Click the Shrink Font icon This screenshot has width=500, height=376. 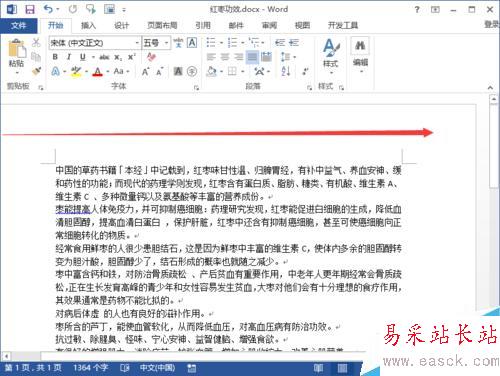coord(159,71)
